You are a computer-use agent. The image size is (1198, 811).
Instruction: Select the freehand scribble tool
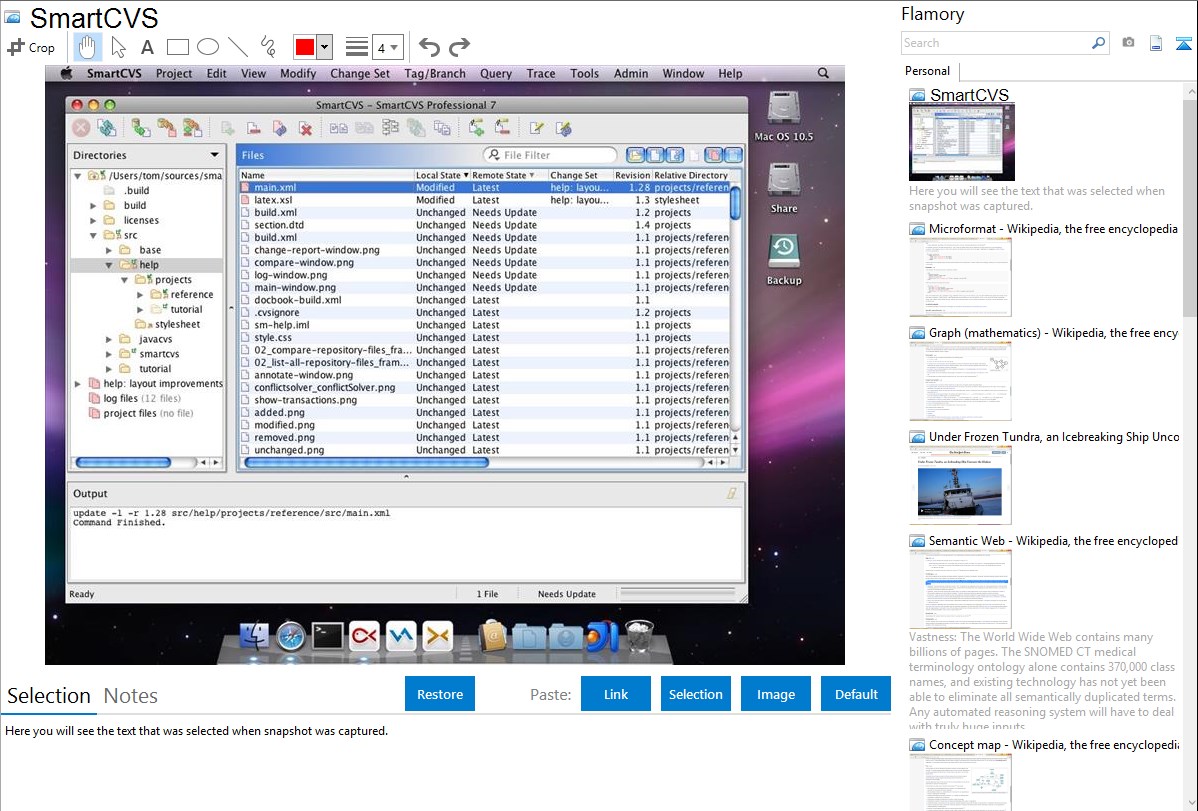pos(268,47)
